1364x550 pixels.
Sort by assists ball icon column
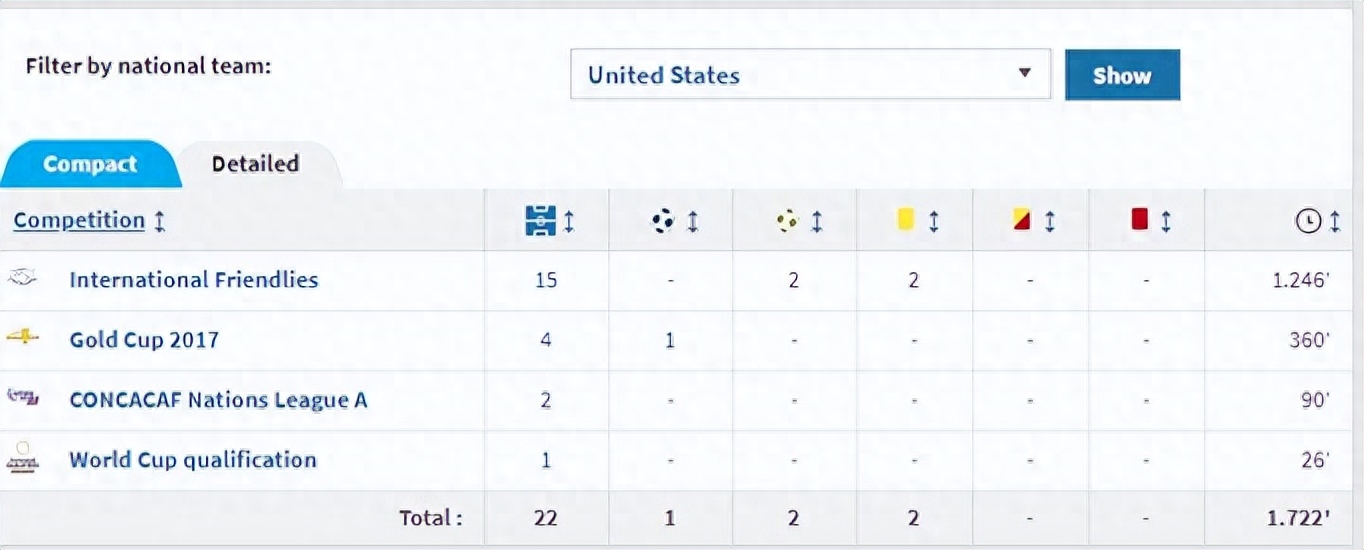[788, 221]
